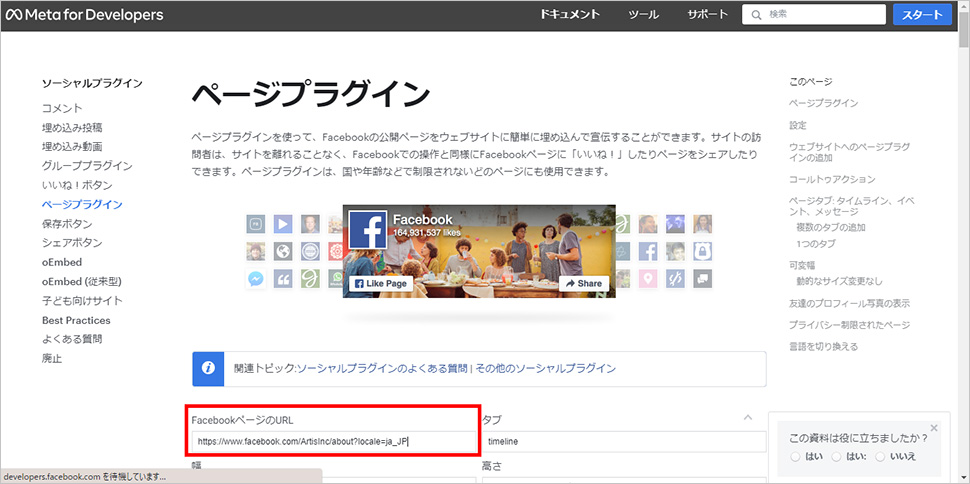
Task: Jump to ウェブサイトへのページプラグインの追加 section
Action: coord(850,152)
